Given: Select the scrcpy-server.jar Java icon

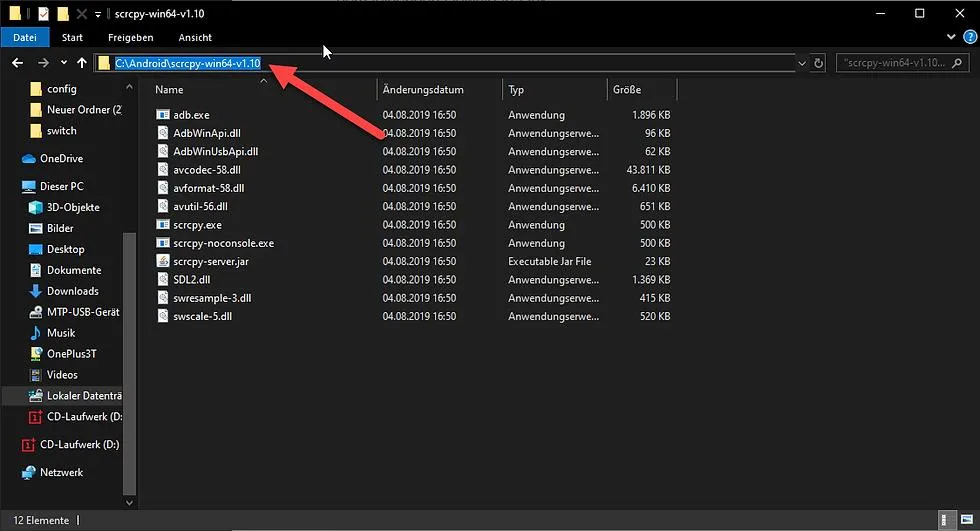Looking at the screenshot, I should coord(162,261).
